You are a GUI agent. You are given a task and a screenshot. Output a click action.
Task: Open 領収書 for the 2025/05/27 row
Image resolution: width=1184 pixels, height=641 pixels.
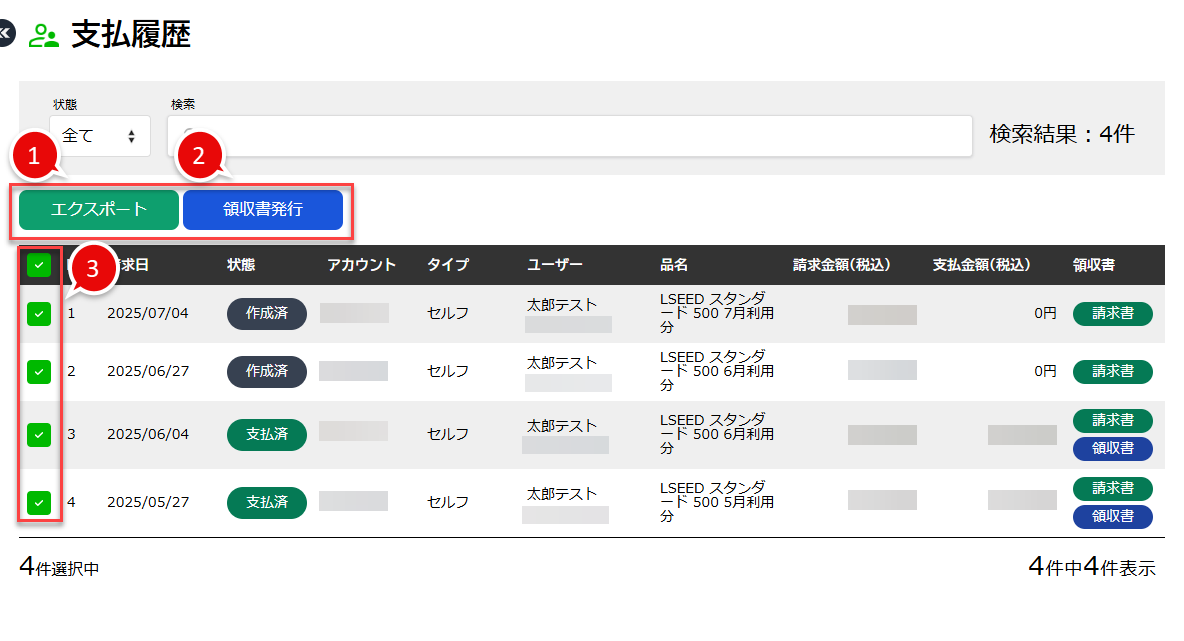tap(1112, 517)
